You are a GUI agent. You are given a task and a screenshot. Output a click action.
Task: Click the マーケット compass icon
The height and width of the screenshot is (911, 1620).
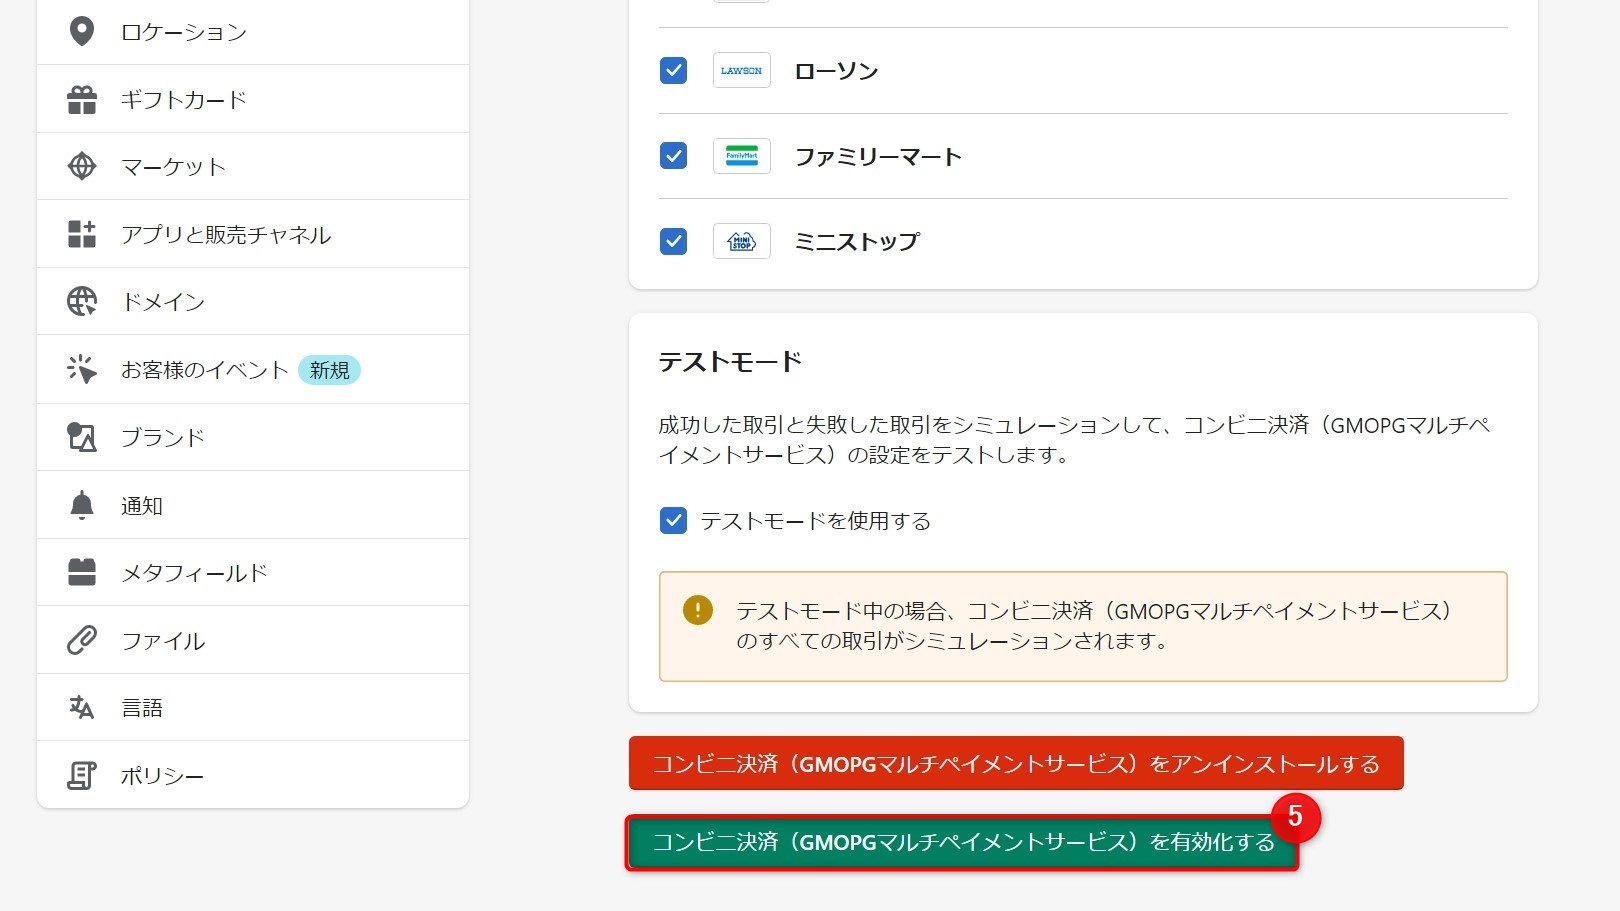(x=82, y=166)
